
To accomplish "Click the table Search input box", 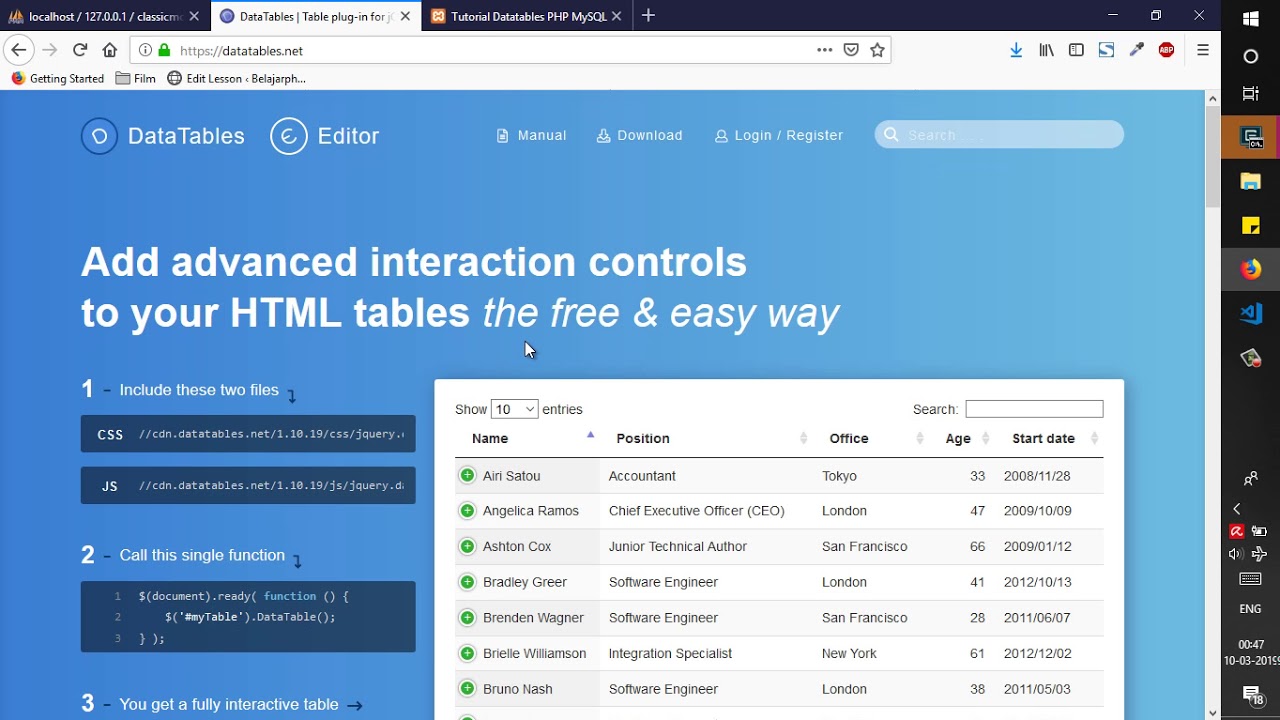I will [1034, 409].
